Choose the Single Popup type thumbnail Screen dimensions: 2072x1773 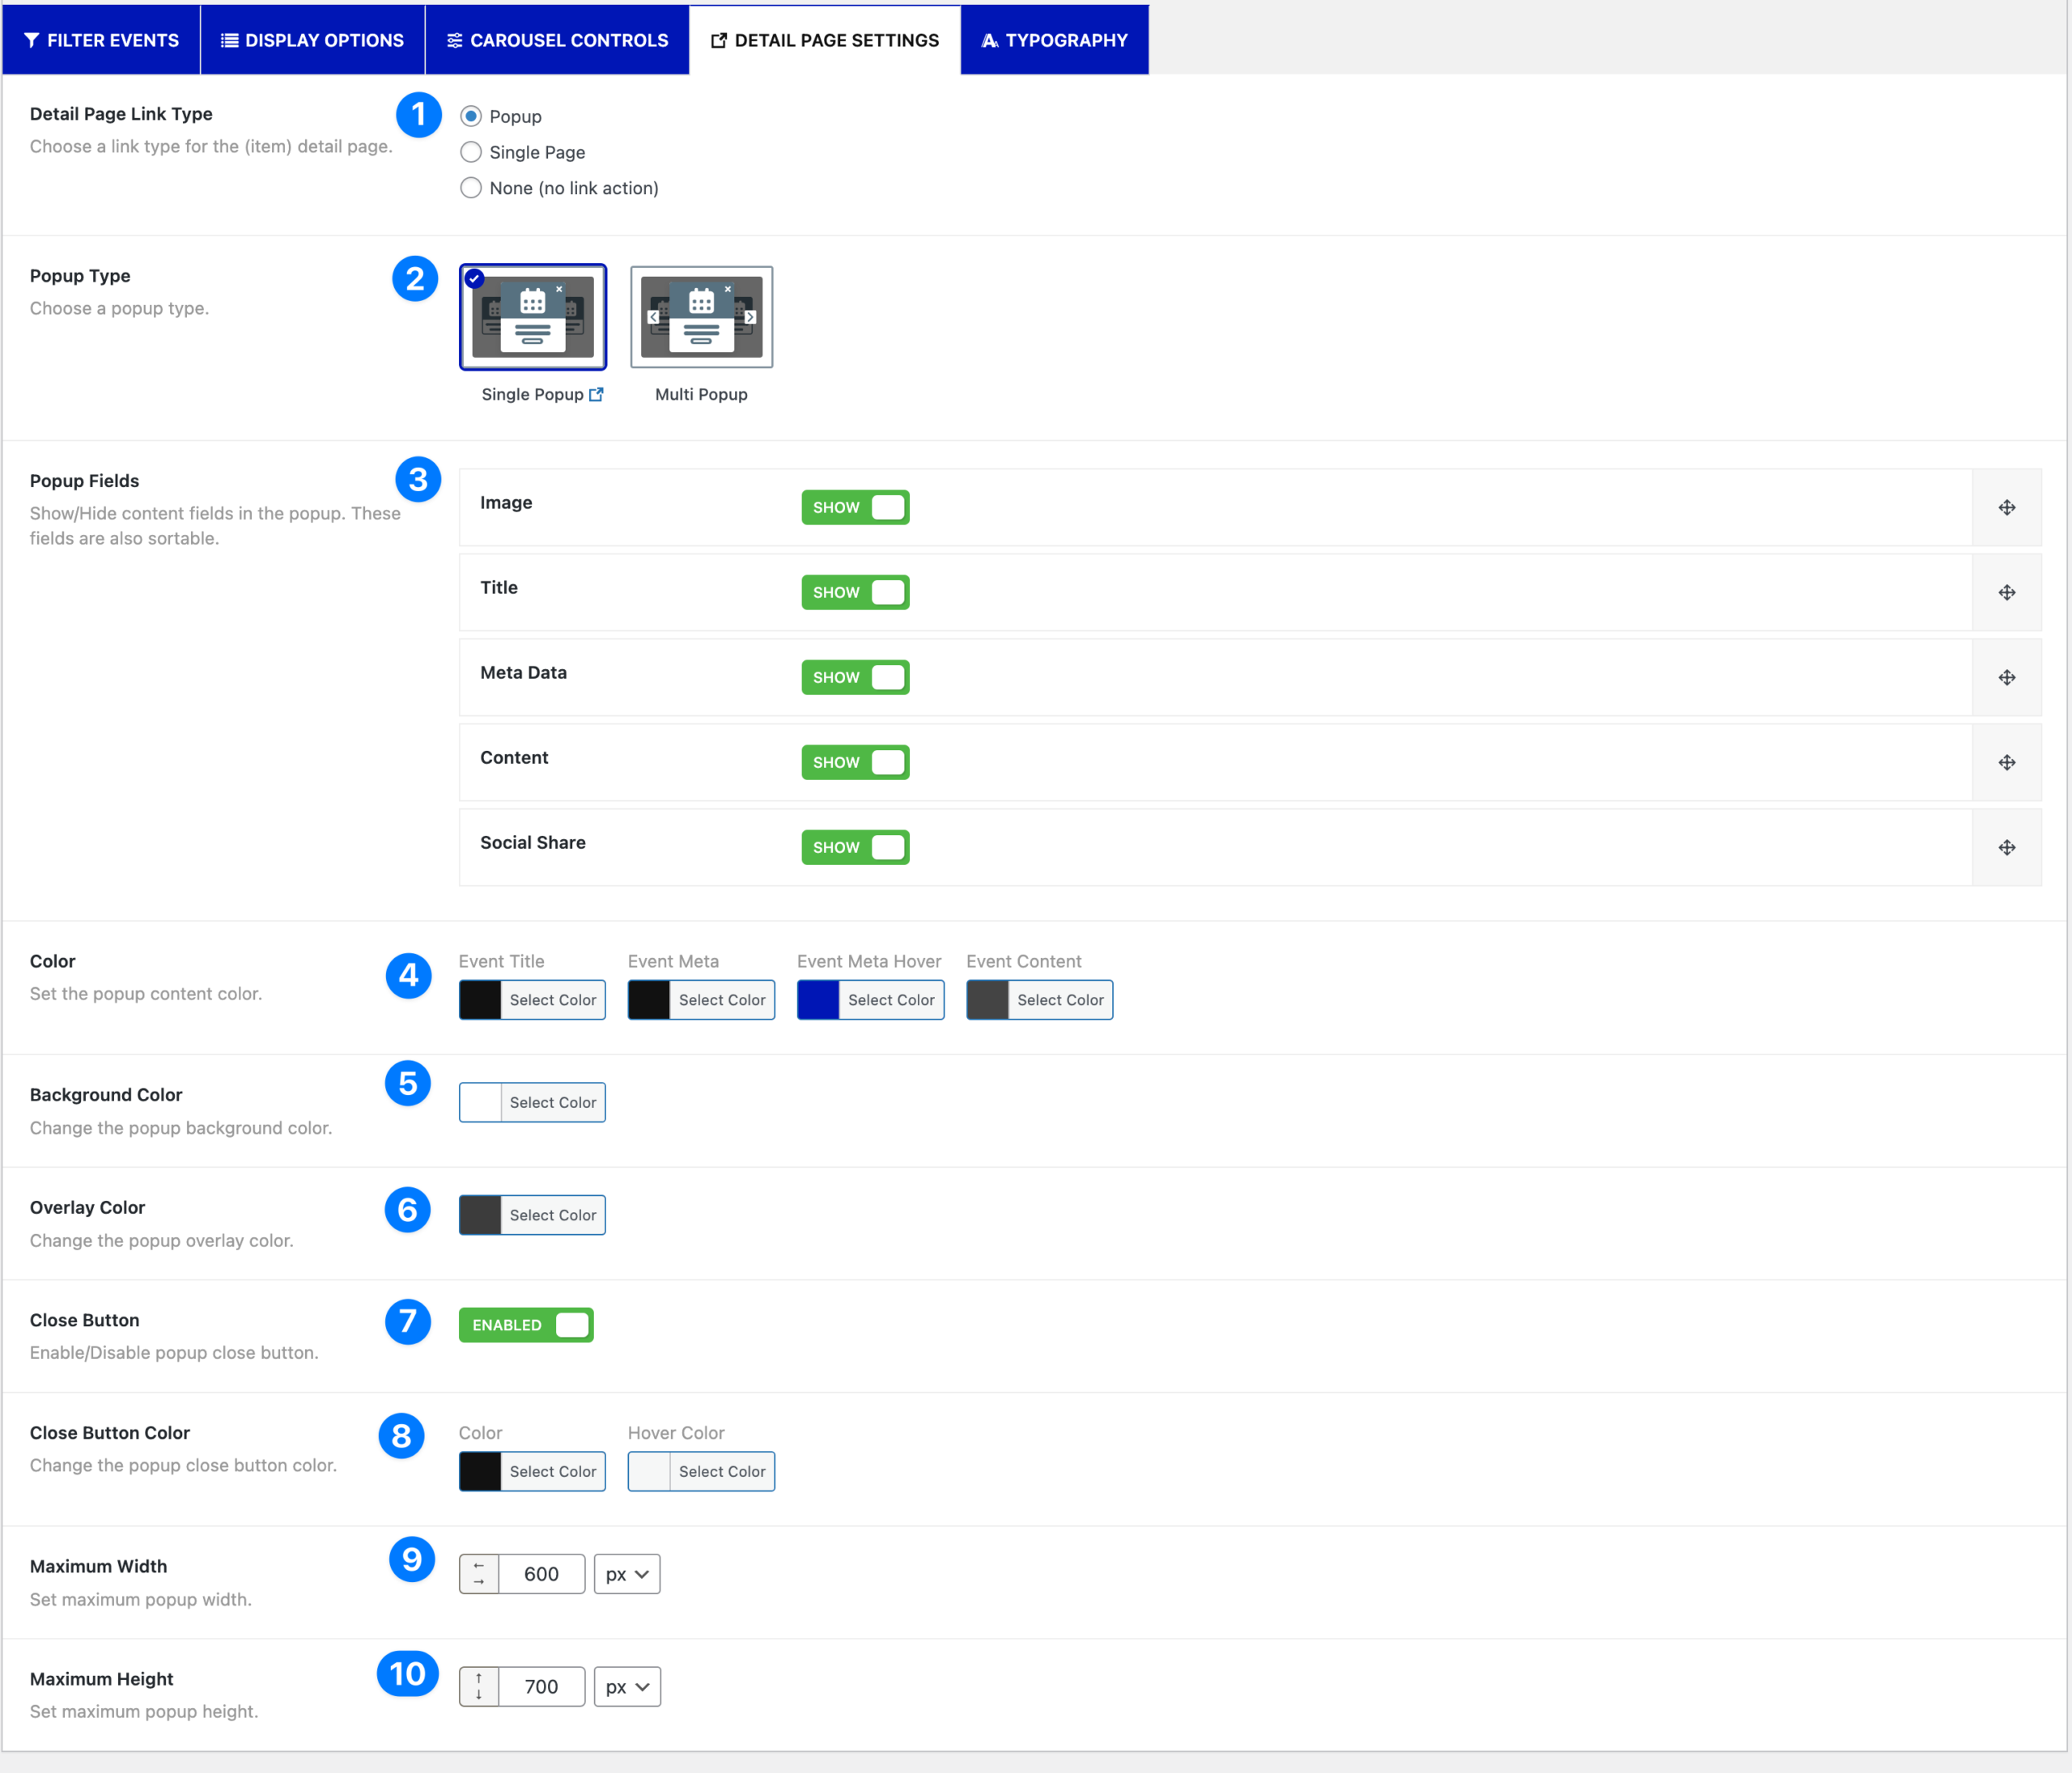533,317
